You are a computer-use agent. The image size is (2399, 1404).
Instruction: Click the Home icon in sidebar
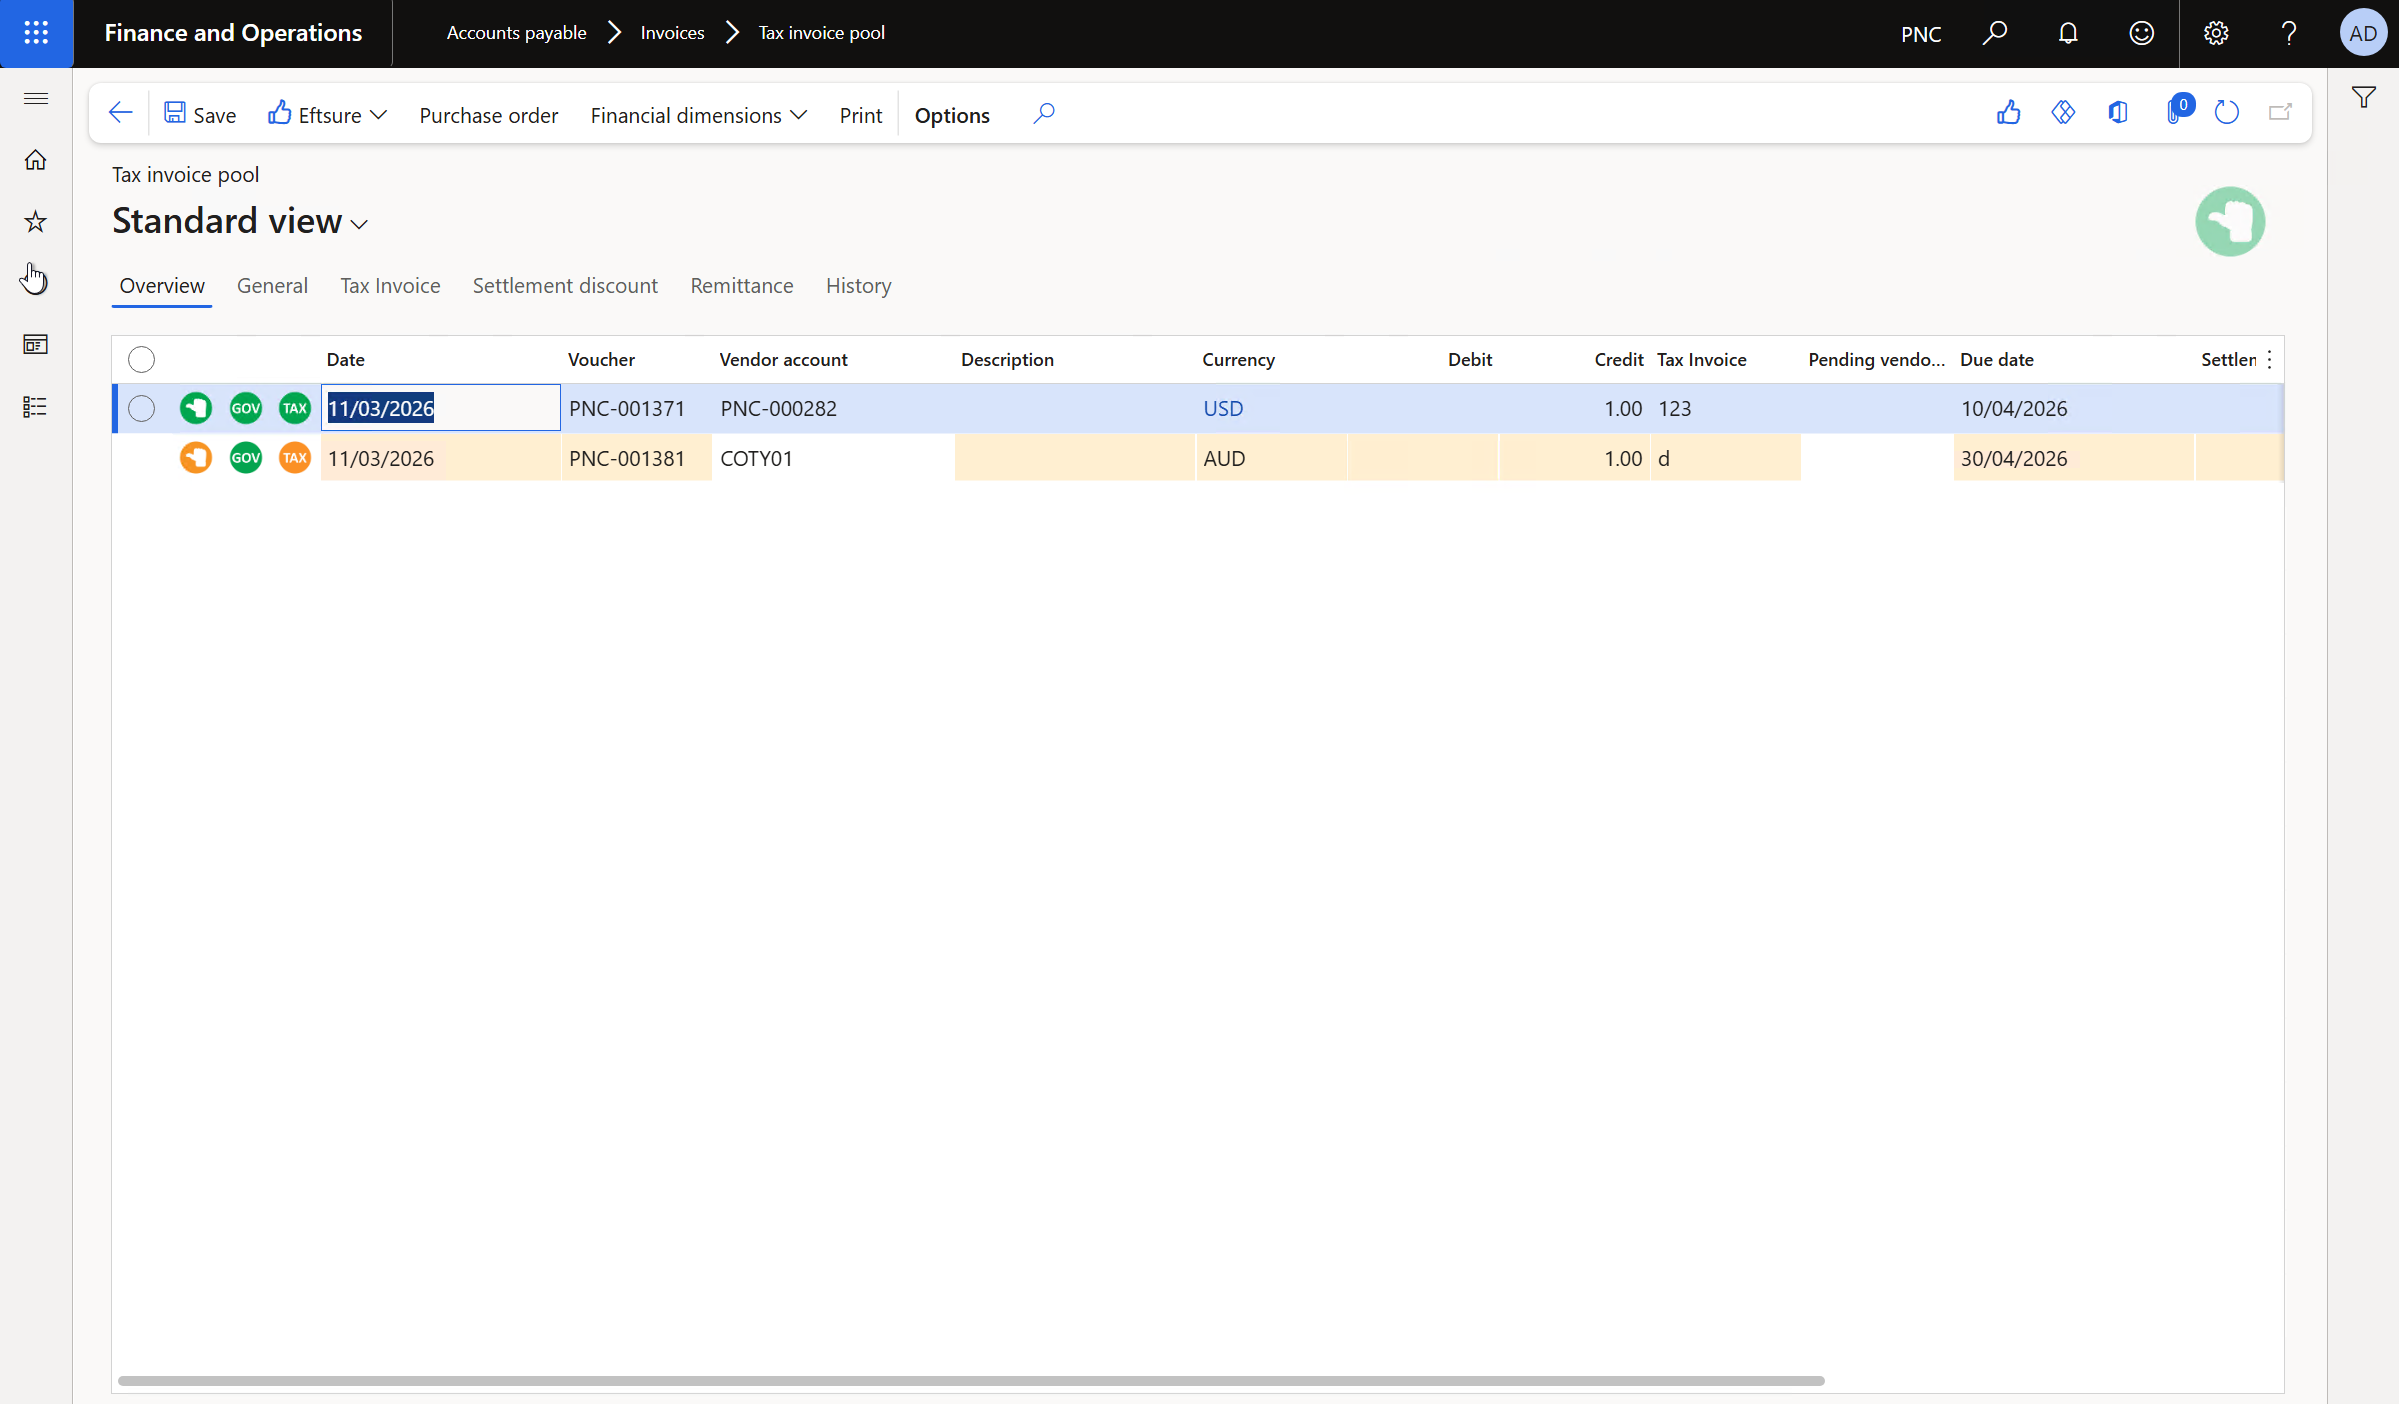pyautogui.click(x=36, y=160)
